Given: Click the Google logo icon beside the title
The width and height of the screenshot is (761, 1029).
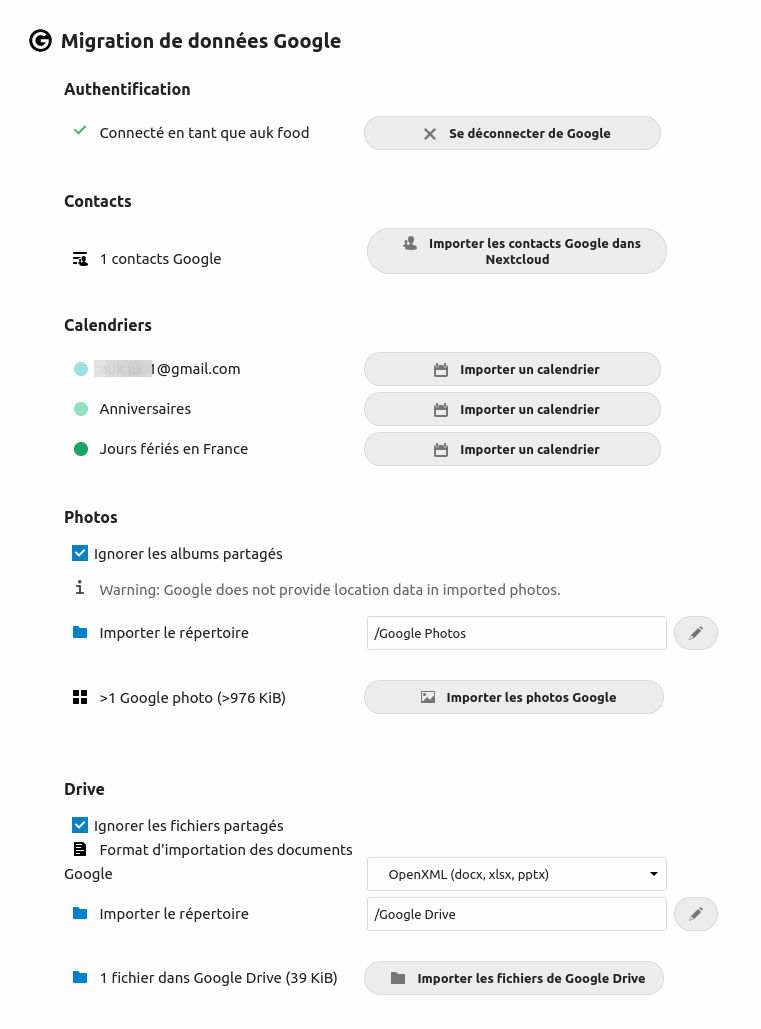Looking at the screenshot, I should coord(41,41).
